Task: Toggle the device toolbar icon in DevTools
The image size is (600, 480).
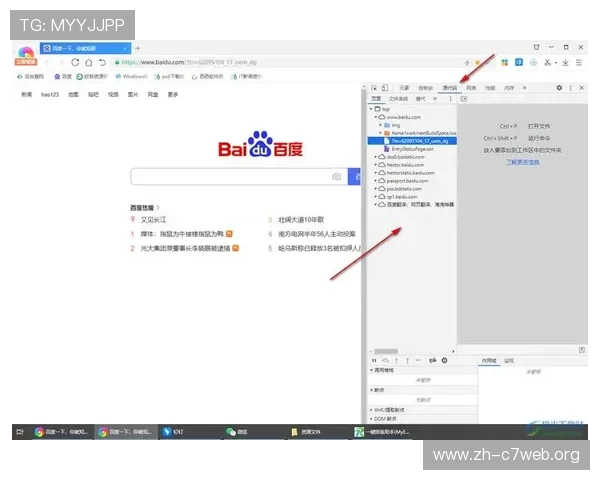Action: [384, 88]
